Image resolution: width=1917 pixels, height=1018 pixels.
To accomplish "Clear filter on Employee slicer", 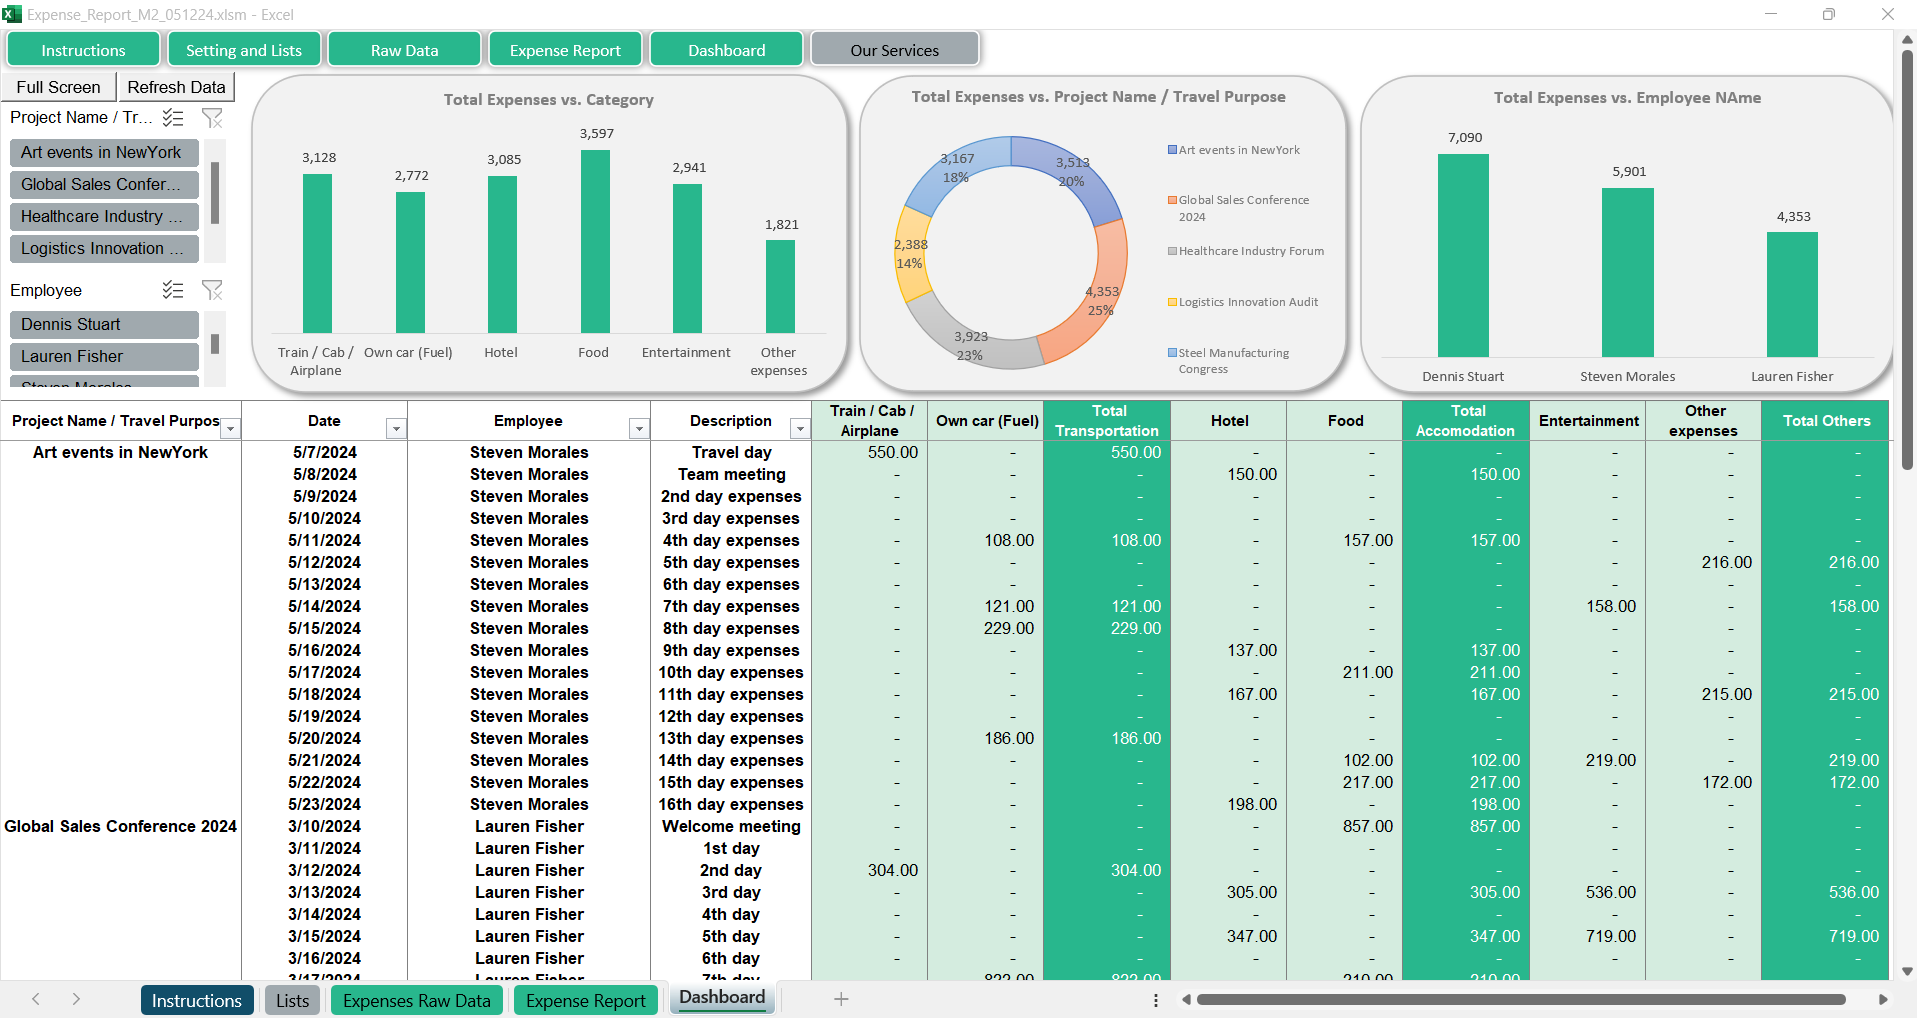I will (x=212, y=290).
